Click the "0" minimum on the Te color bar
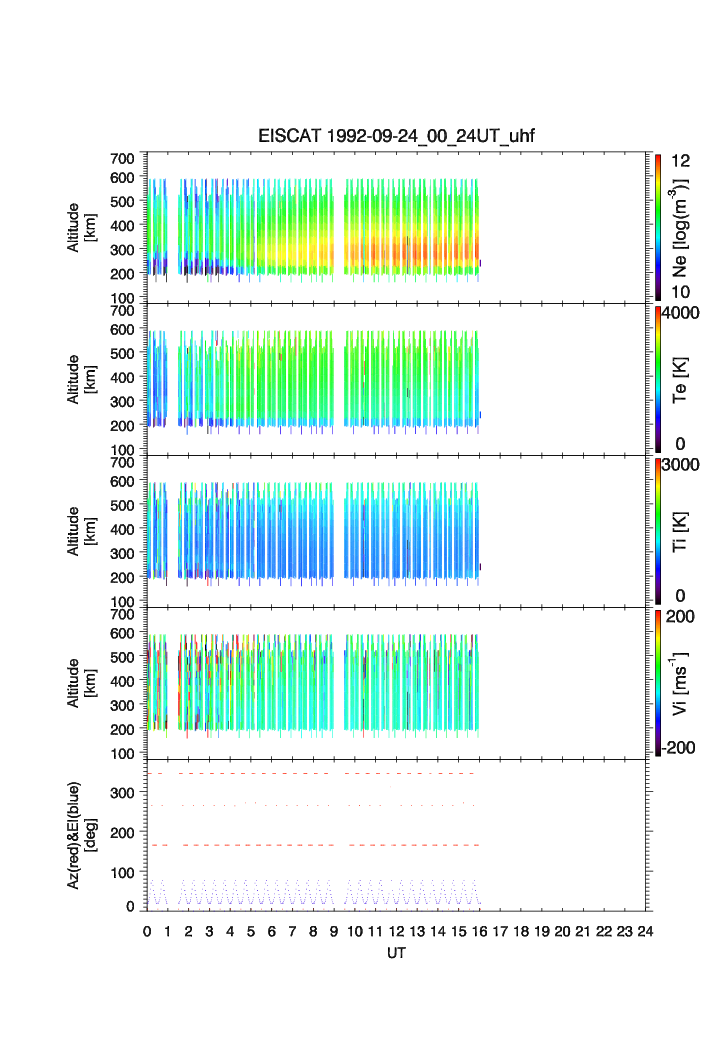 (x=680, y=444)
